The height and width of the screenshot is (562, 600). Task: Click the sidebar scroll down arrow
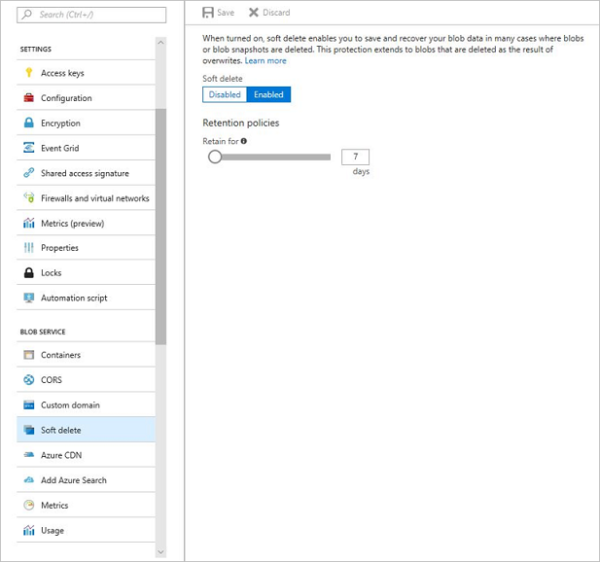(161, 552)
